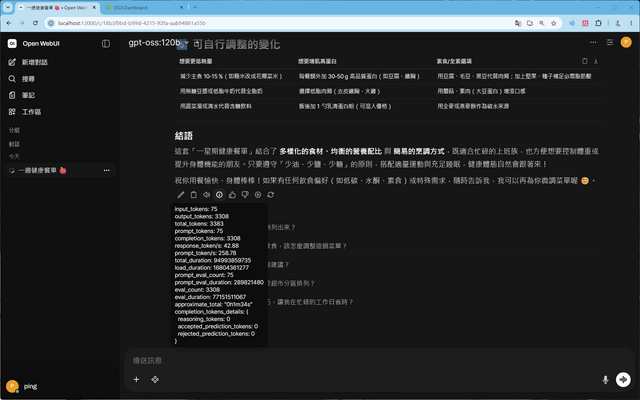Click the install app icon in address bar

pyautogui.click(x=530, y=23)
